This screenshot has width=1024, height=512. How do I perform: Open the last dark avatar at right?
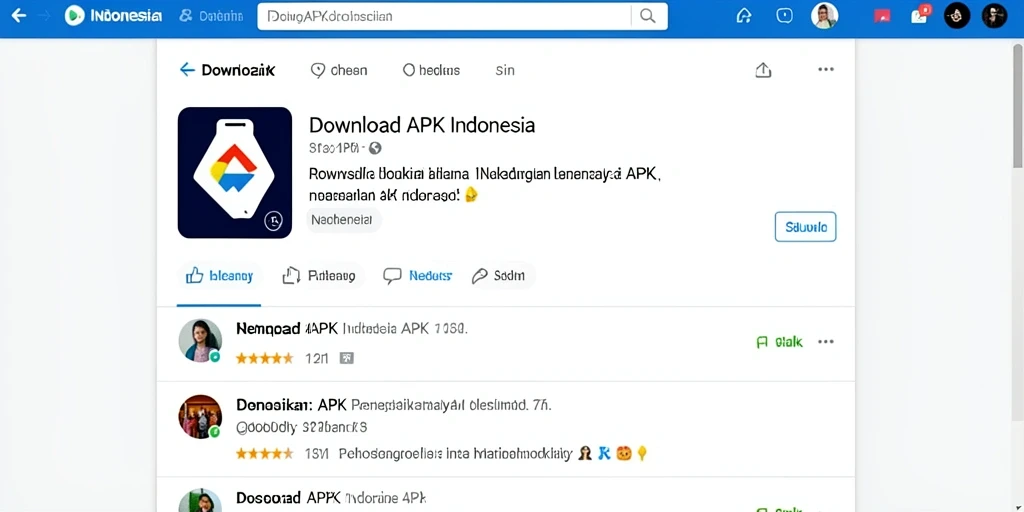click(x=994, y=16)
